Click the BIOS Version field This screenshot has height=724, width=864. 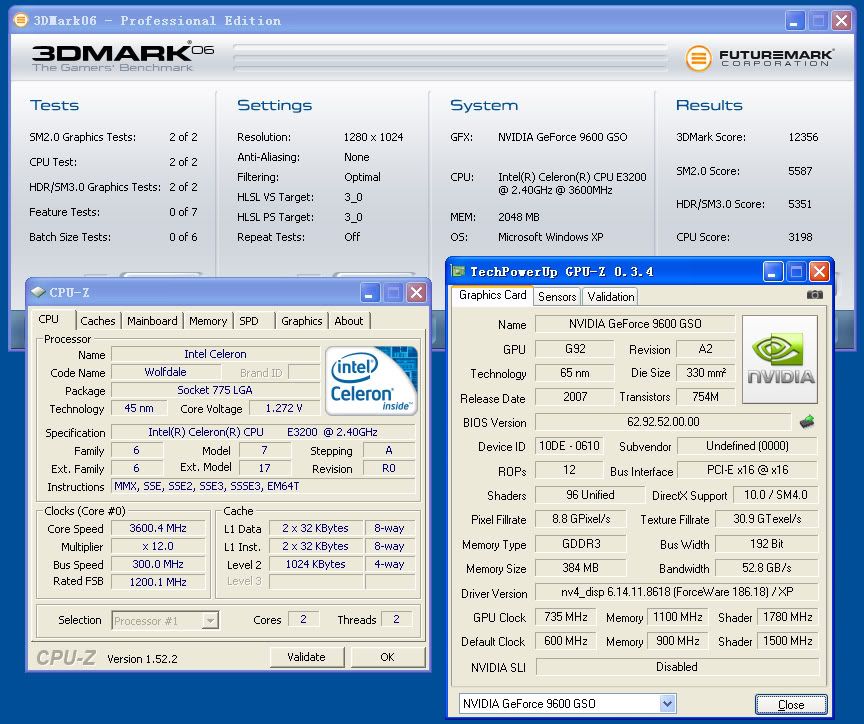(663, 422)
